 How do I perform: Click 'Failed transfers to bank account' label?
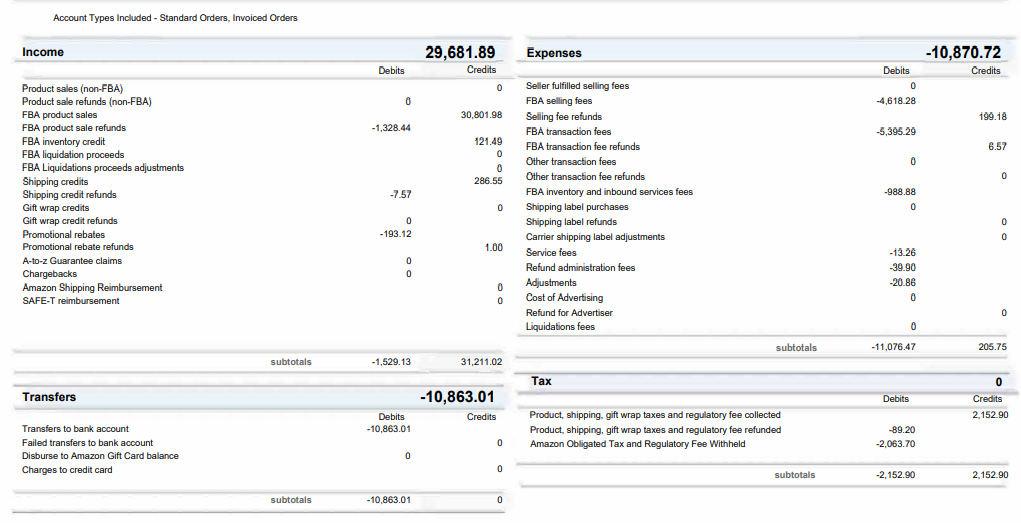tap(87, 443)
